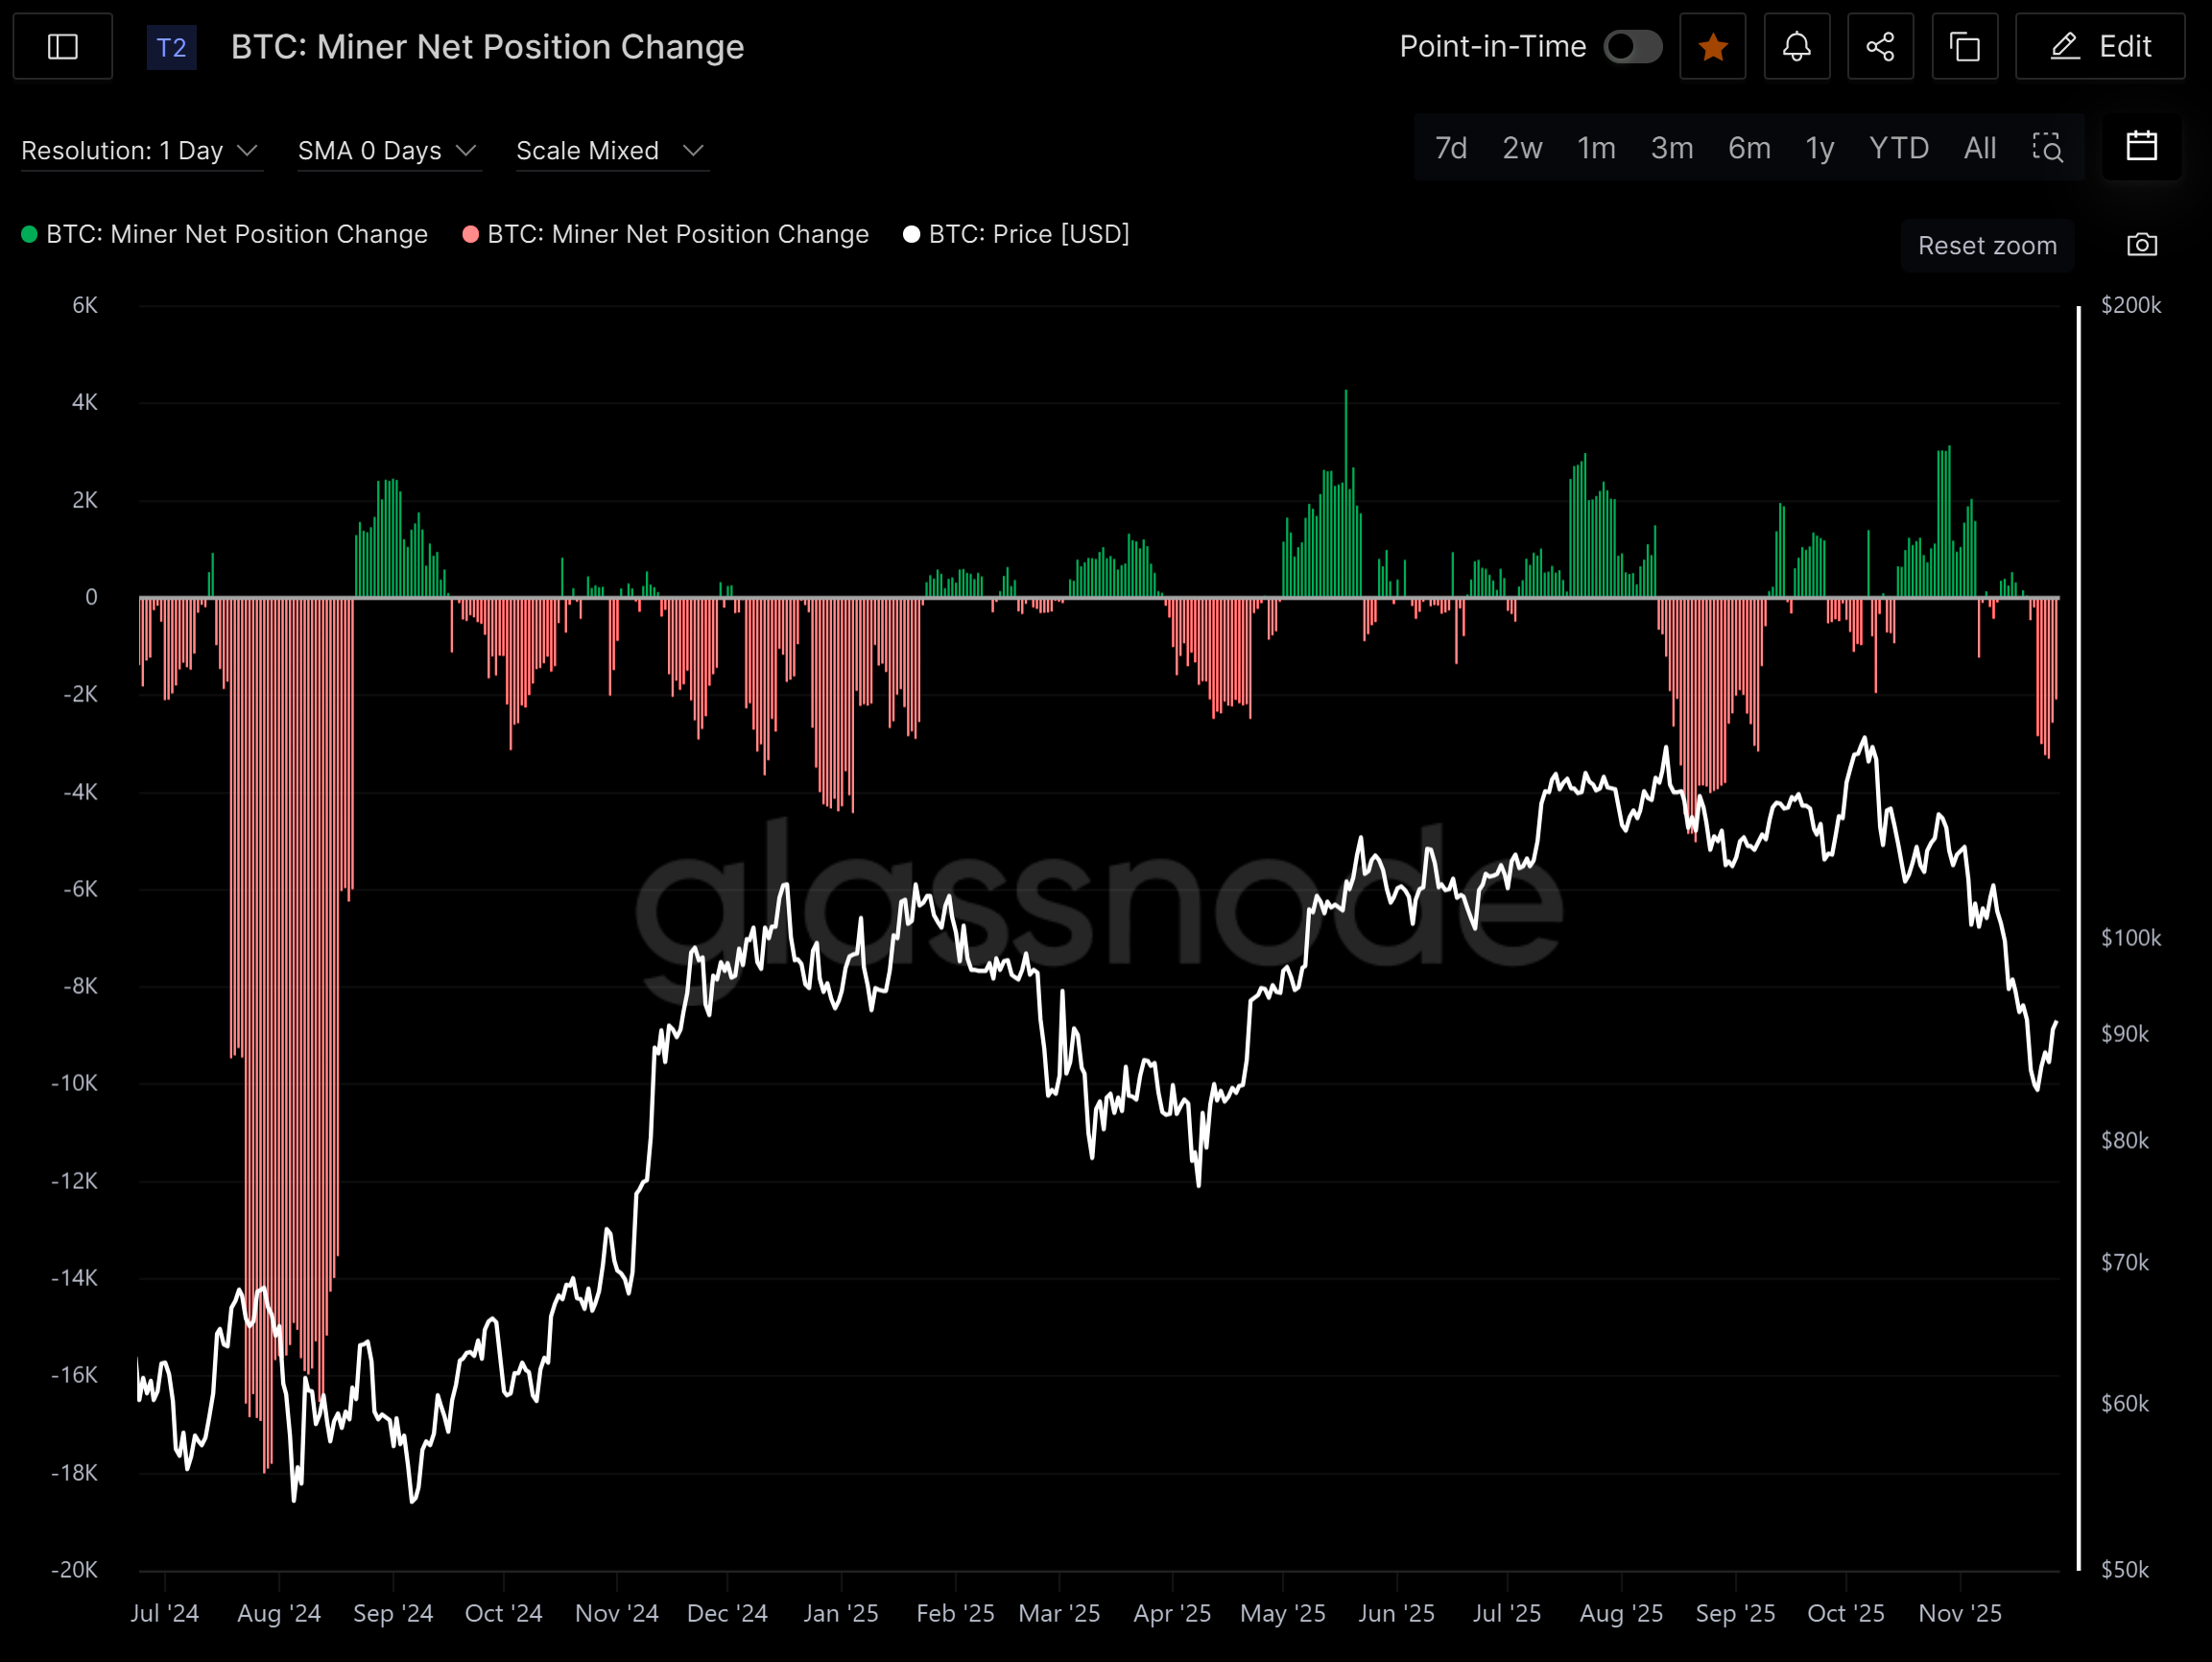Image resolution: width=2212 pixels, height=1662 pixels.
Task: Open the calendar date picker icon
Action: (x=2141, y=147)
